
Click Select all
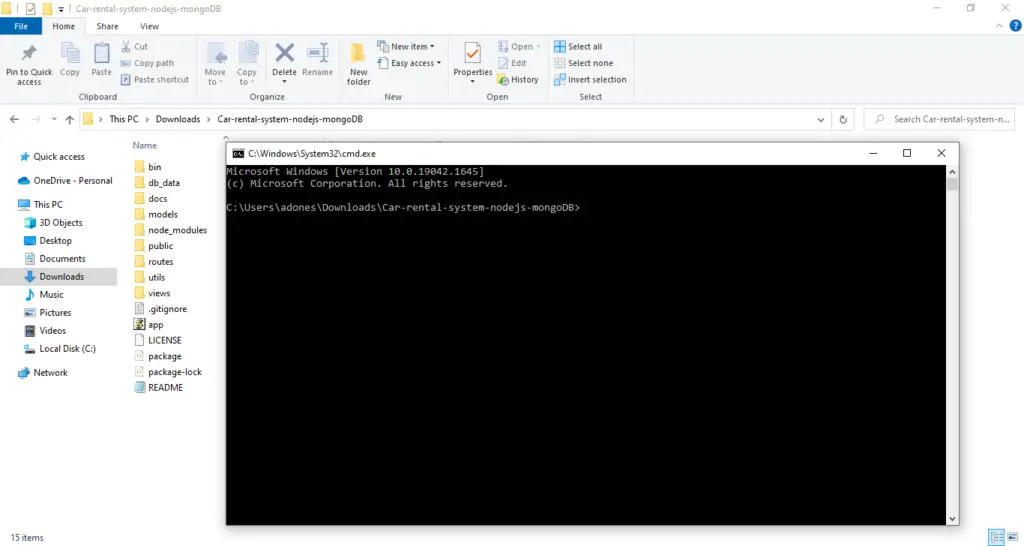pos(578,46)
